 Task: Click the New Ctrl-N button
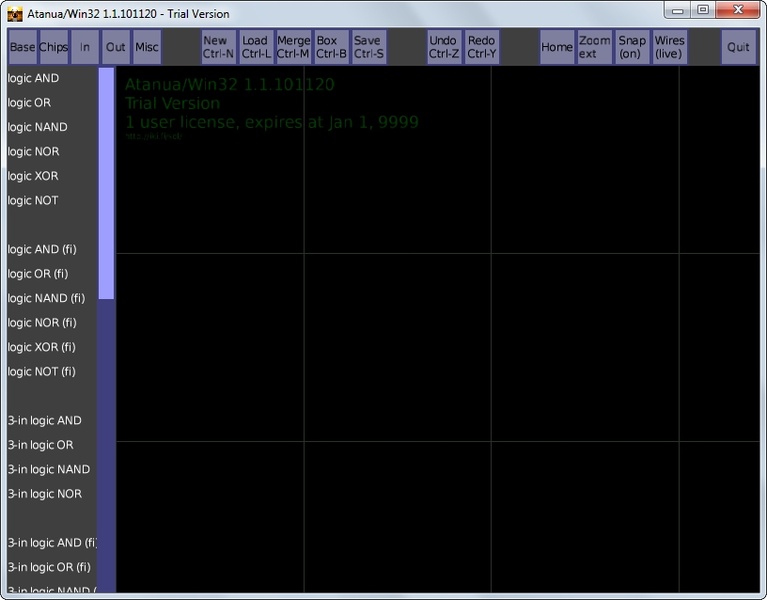coord(219,47)
